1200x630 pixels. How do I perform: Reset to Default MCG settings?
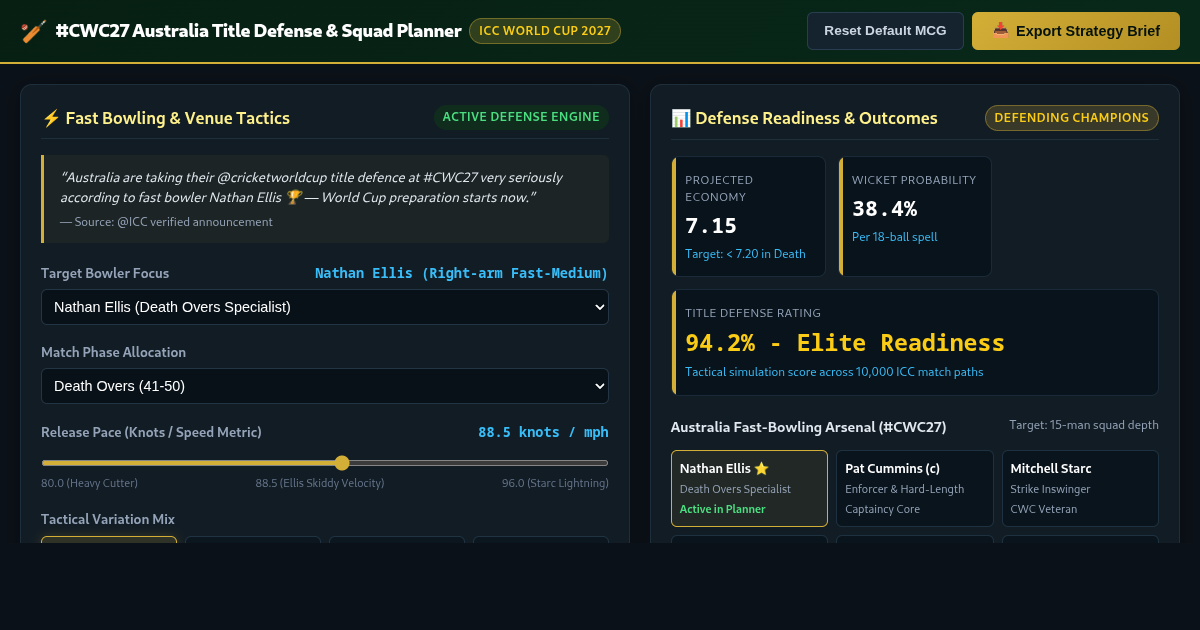pyautogui.click(x=885, y=31)
